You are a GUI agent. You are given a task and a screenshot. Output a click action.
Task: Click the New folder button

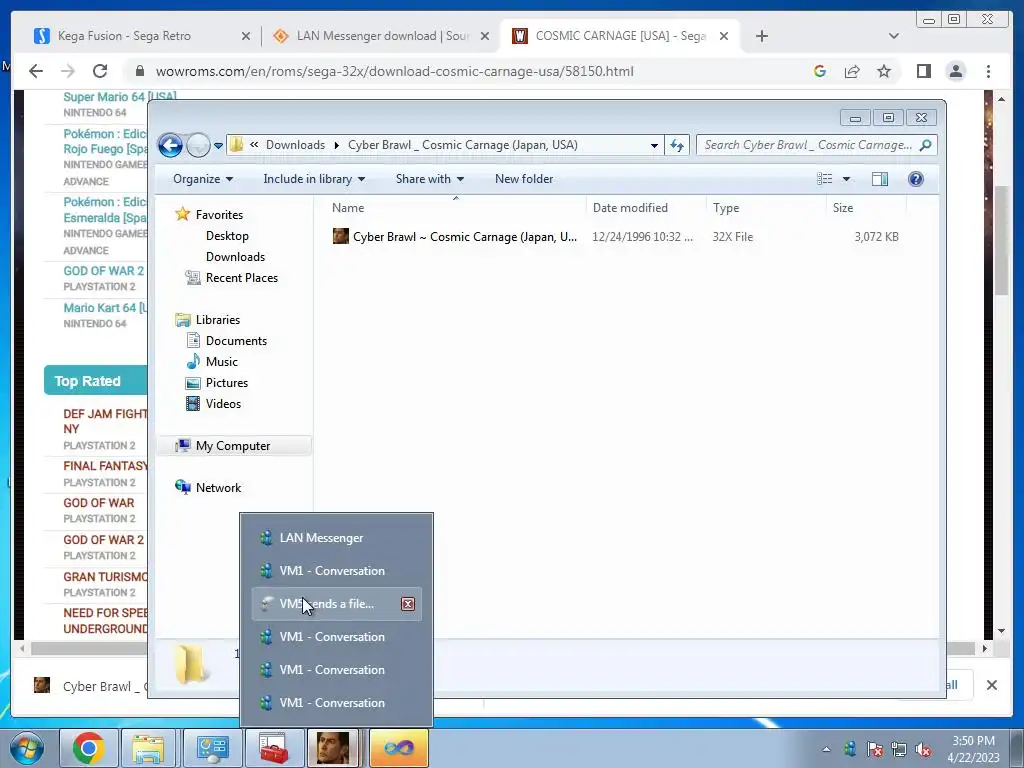coord(524,179)
